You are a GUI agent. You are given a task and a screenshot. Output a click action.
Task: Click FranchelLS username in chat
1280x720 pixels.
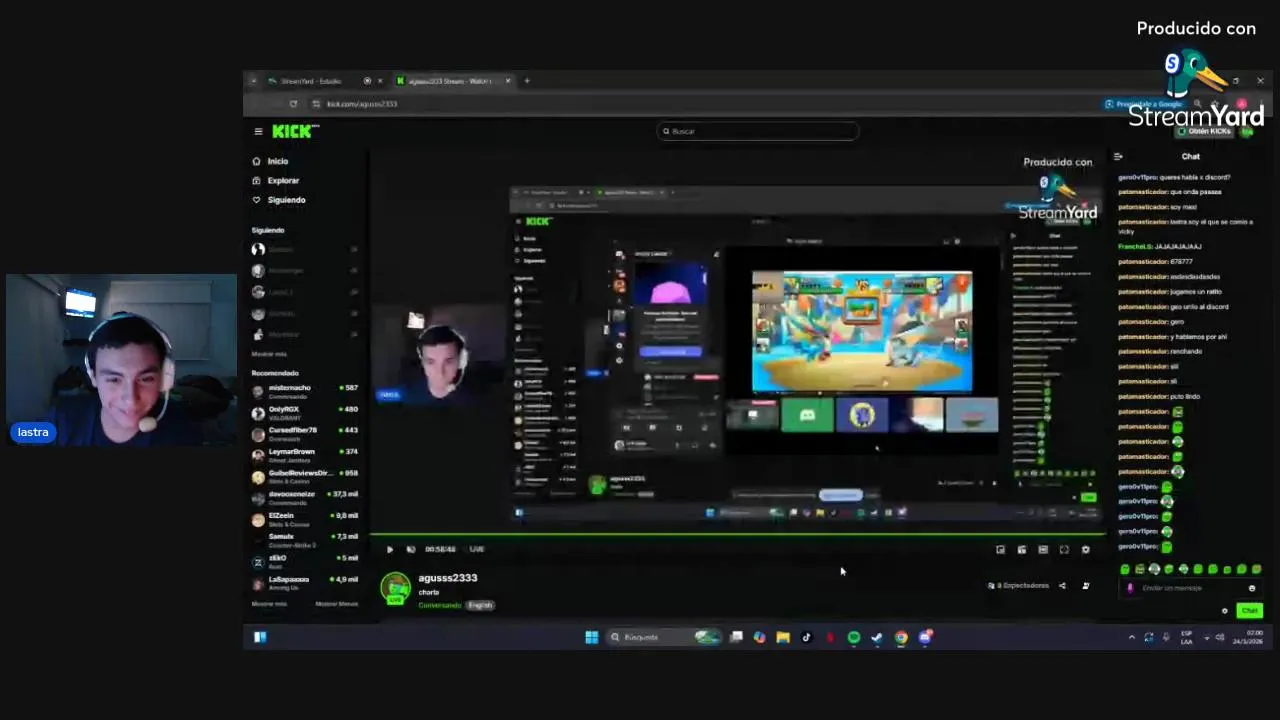(1135, 247)
